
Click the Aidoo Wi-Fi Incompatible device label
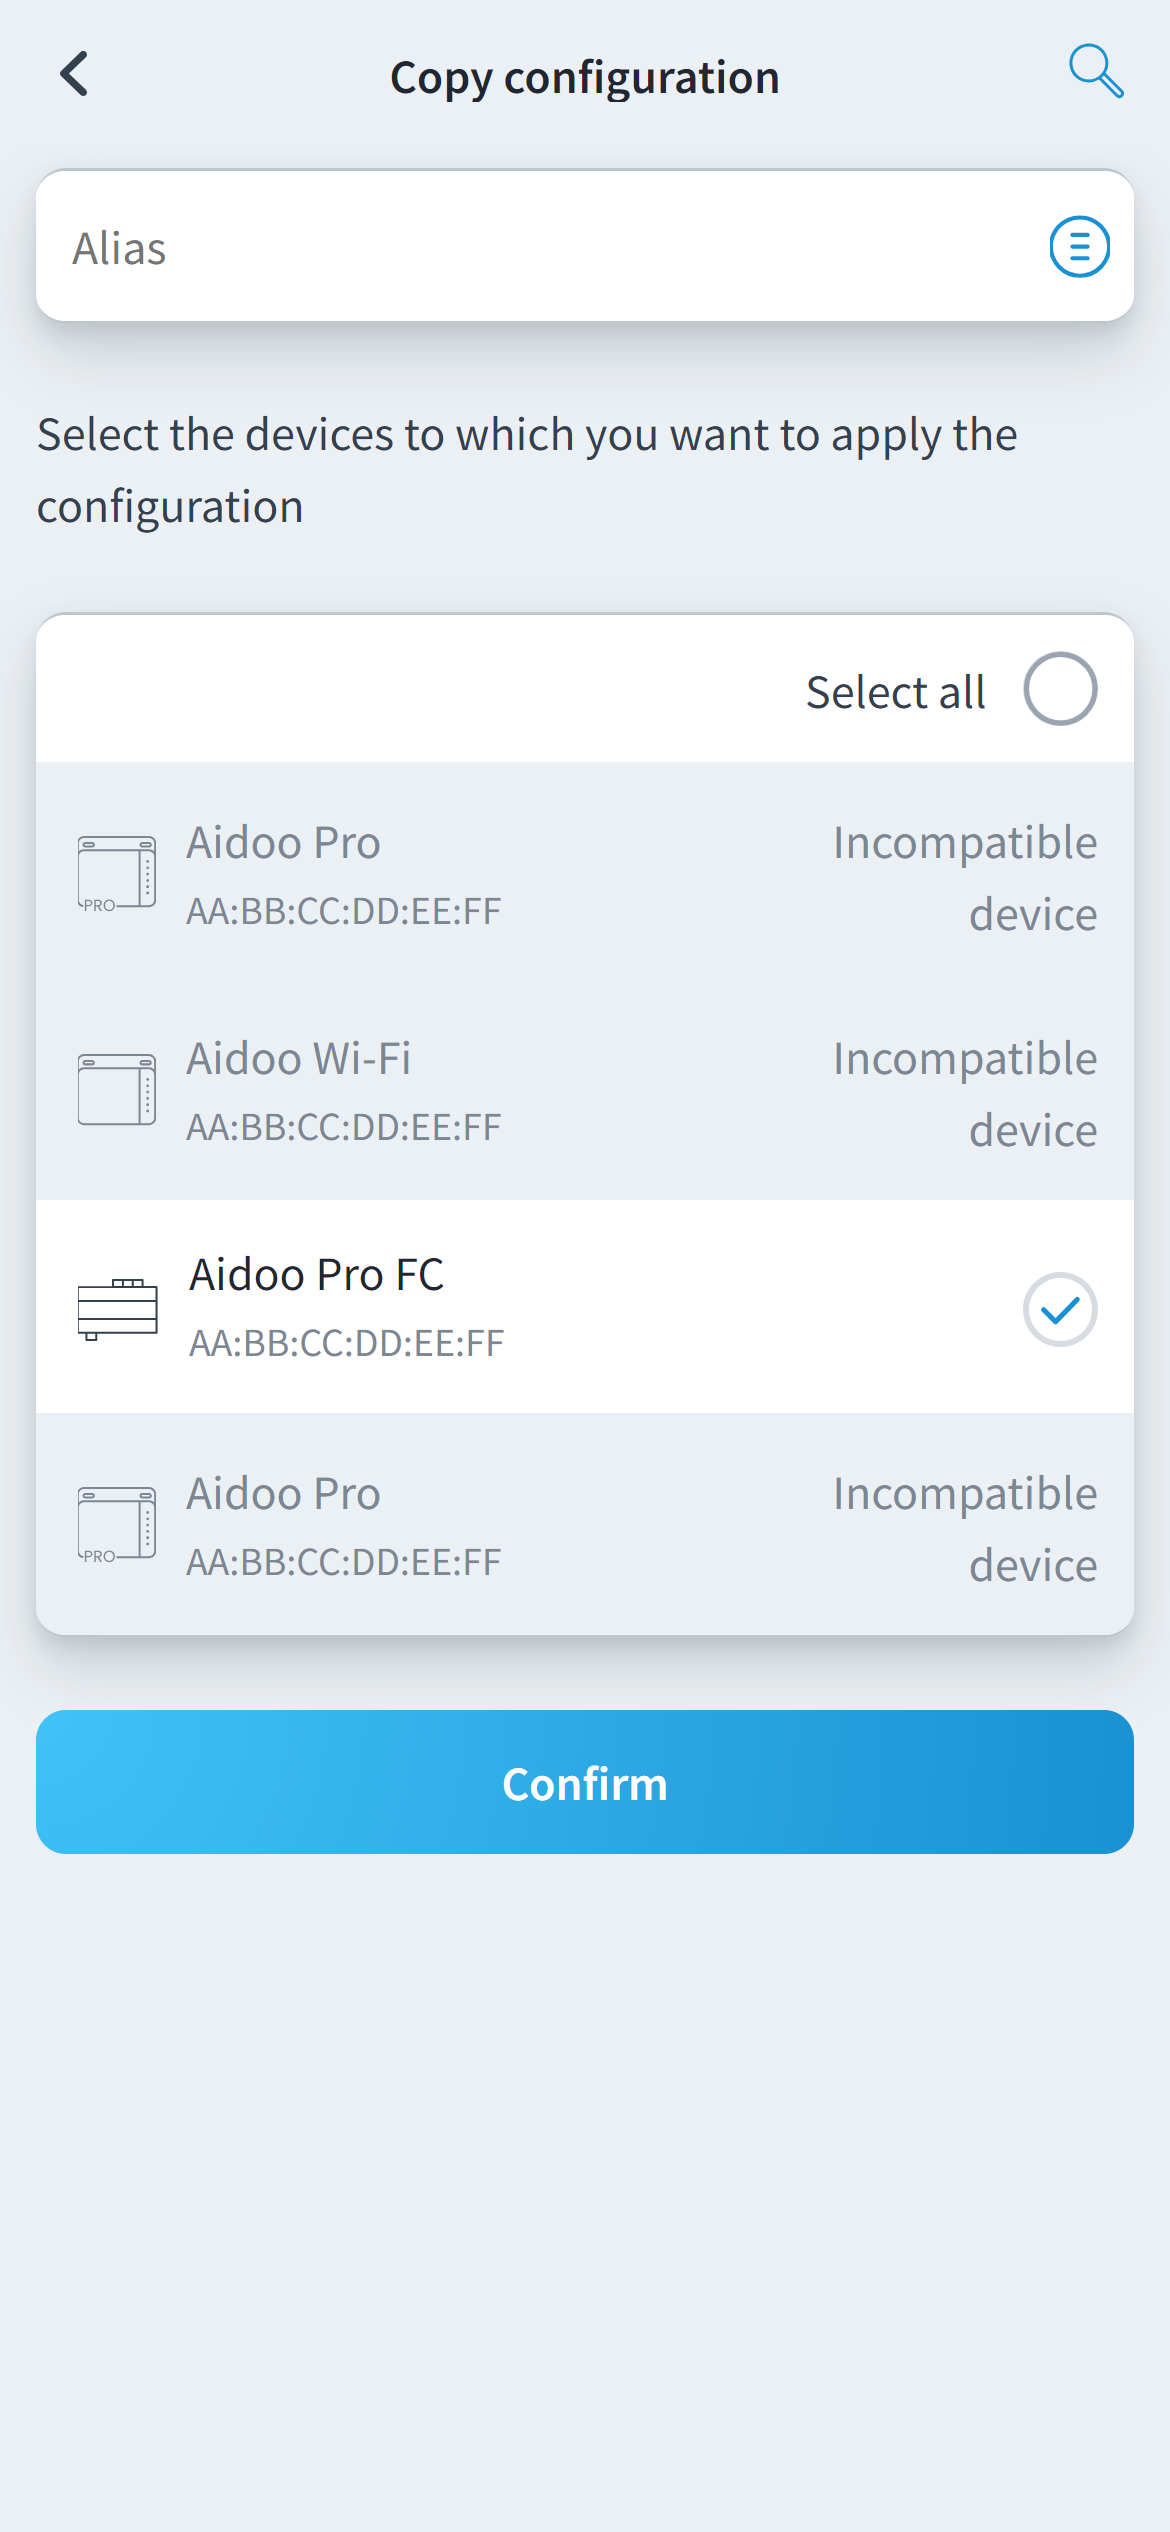(x=965, y=1094)
